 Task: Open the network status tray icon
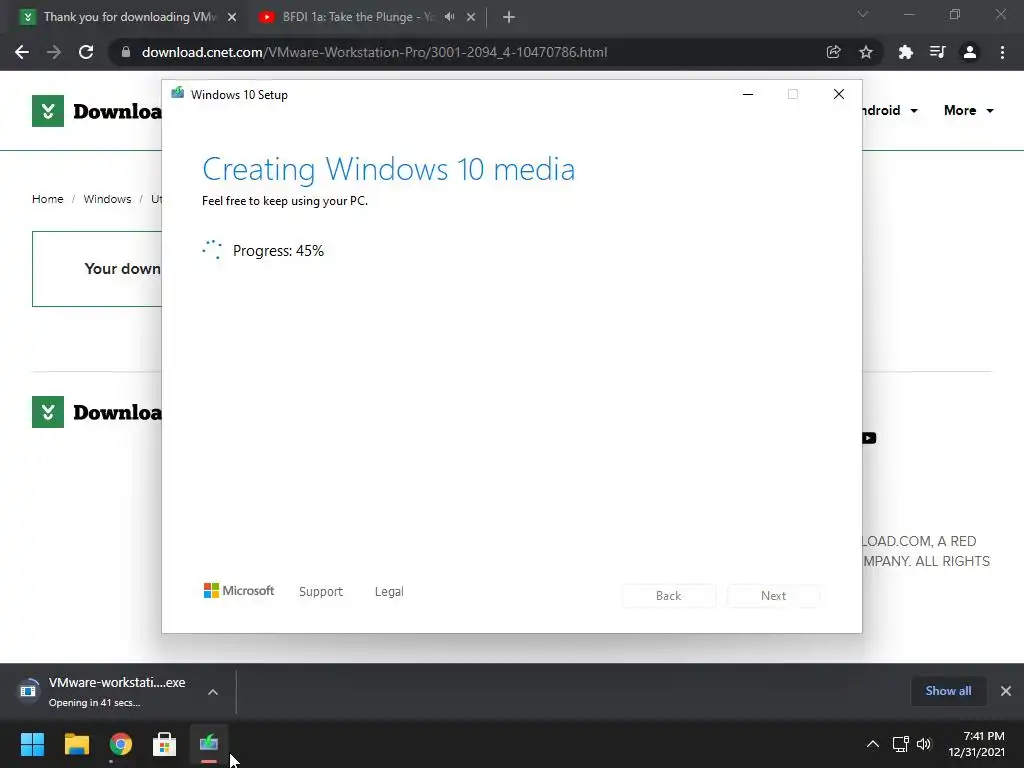[901, 744]
